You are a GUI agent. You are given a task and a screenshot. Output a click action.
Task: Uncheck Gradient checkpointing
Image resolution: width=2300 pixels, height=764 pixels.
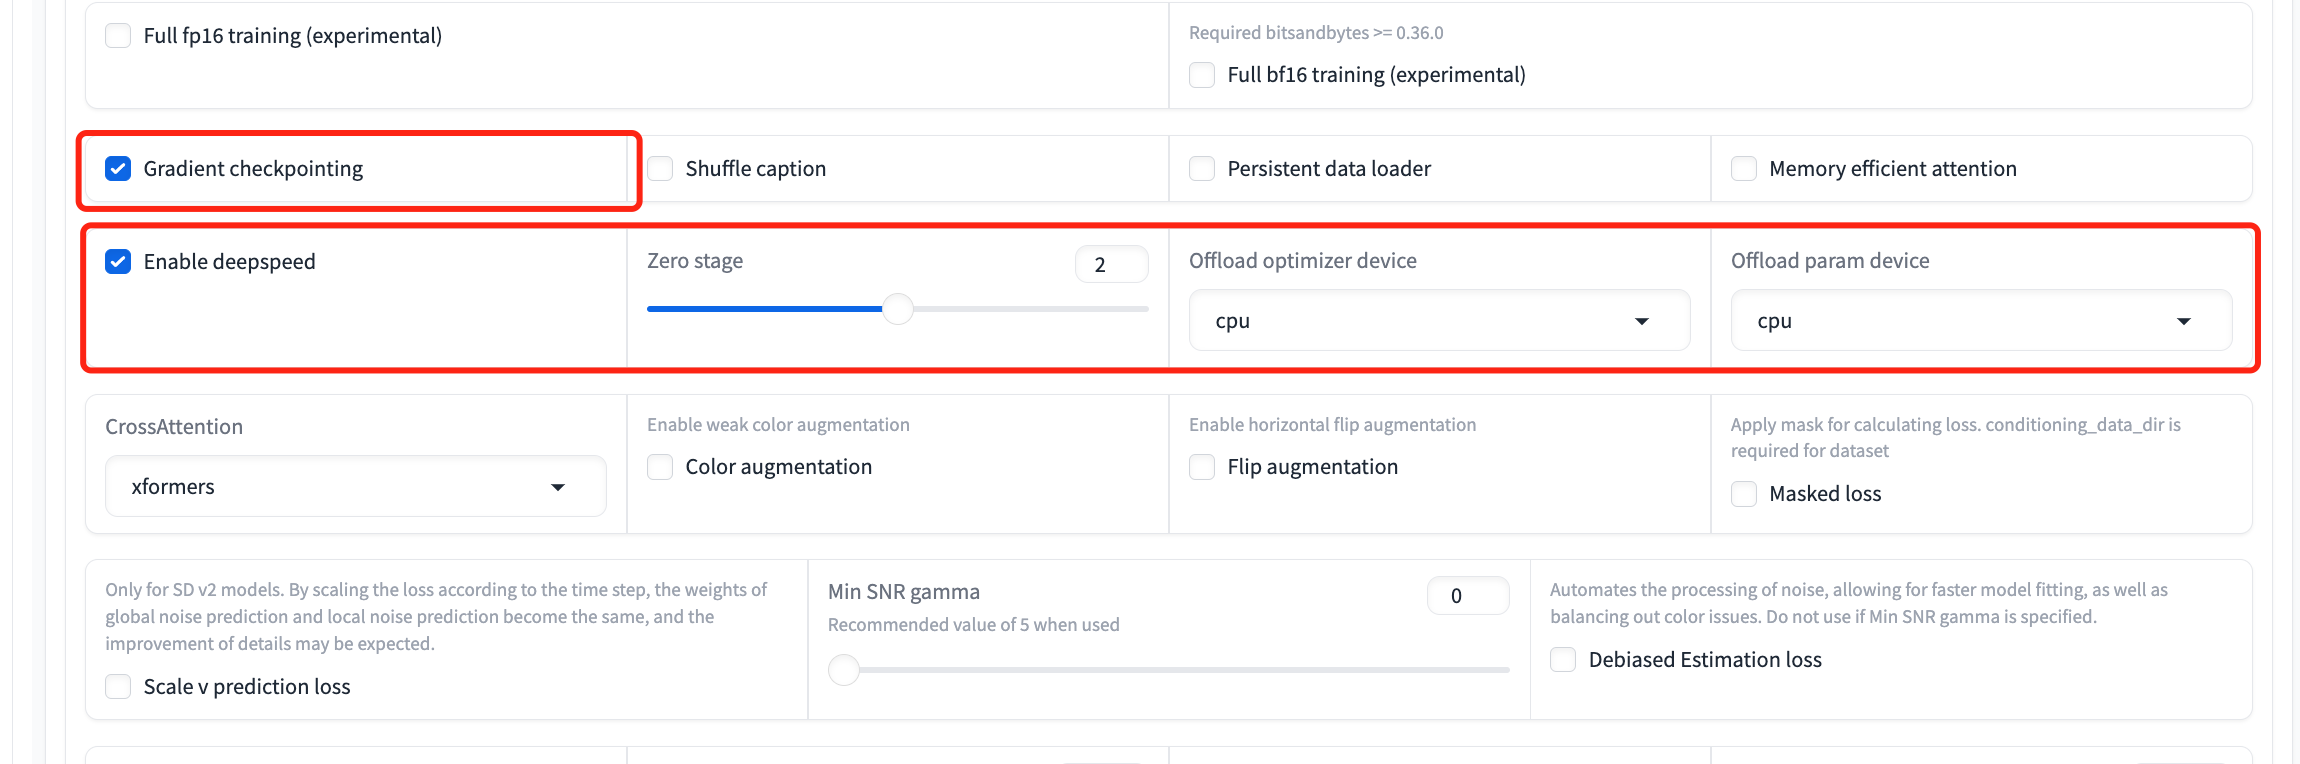pyautogui.click(x=118, y=169)
